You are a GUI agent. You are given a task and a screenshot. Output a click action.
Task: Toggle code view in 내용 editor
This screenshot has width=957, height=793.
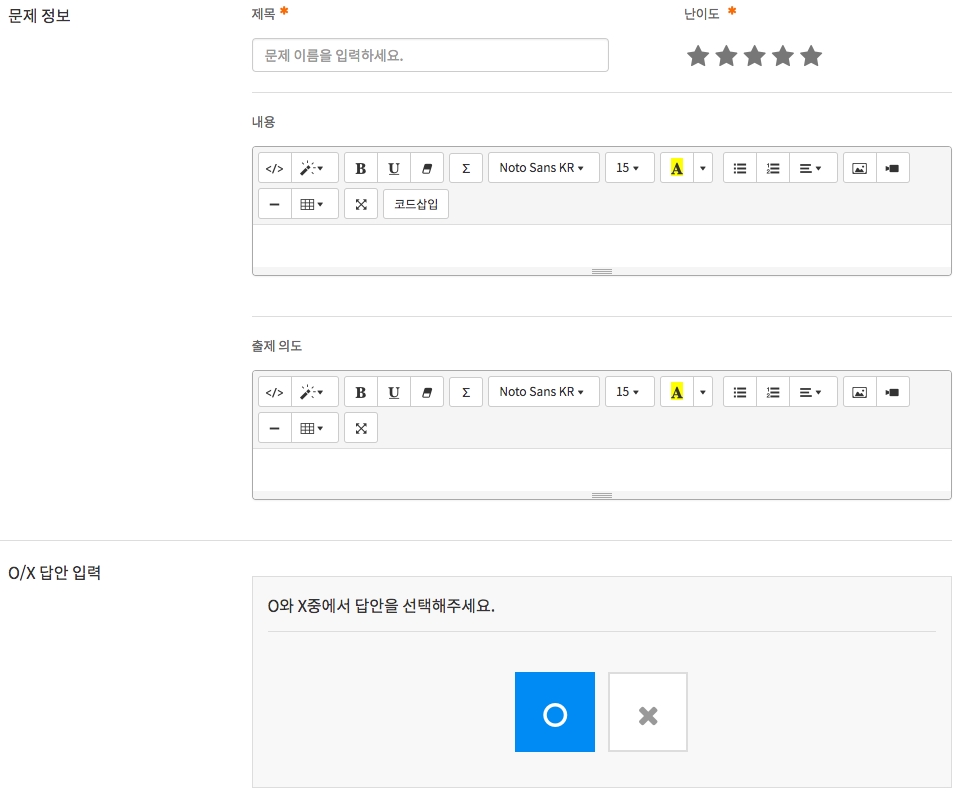pyautogui.click(x=275, y=168)
